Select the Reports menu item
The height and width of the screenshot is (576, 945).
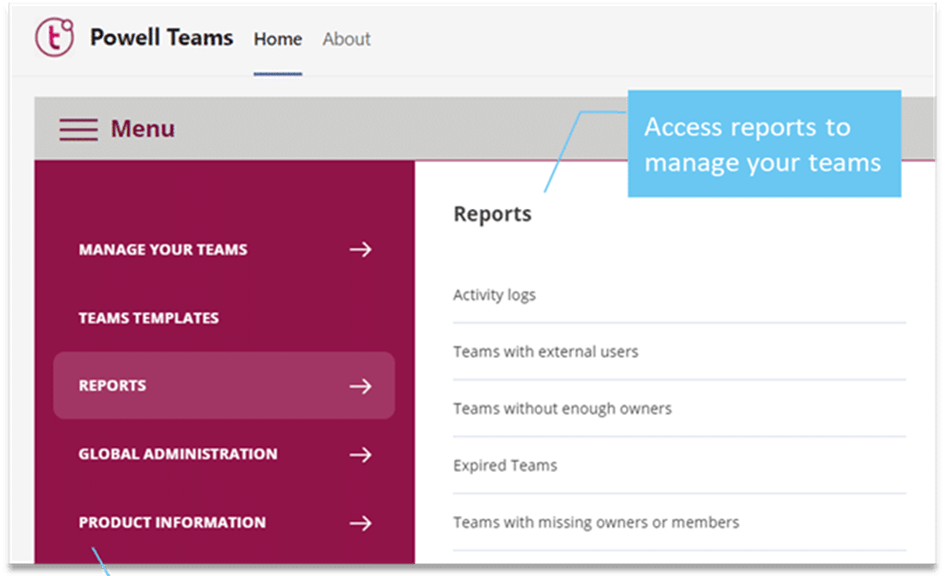coord(224,386)
